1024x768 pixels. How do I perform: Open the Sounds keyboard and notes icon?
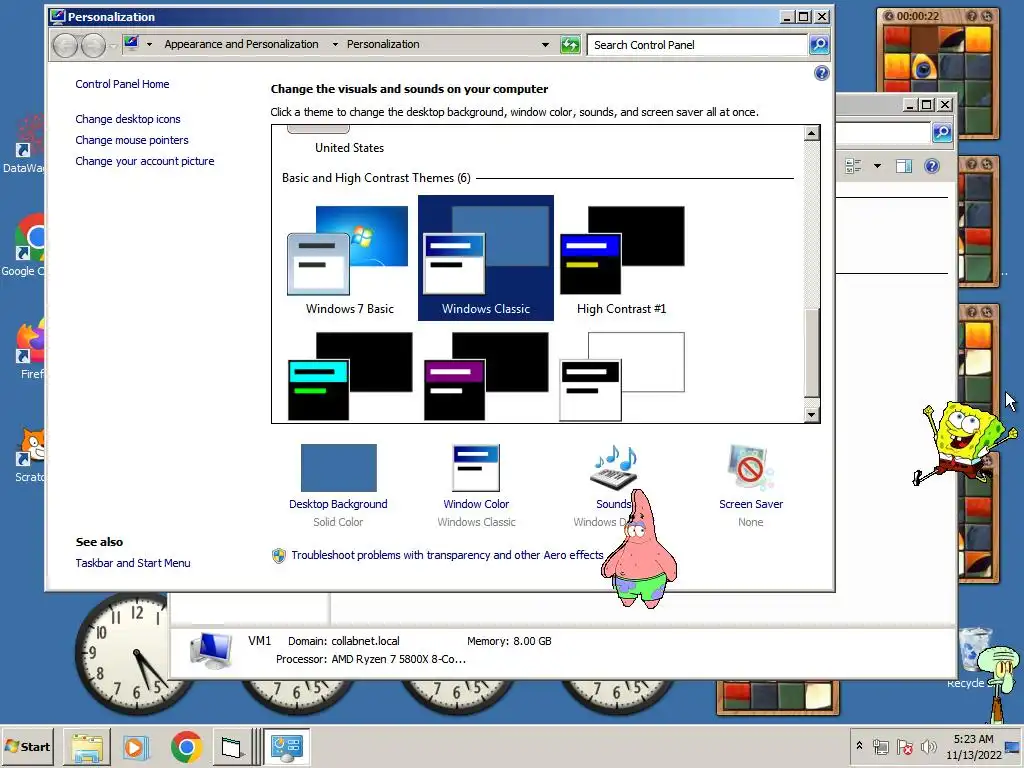(613, 467)
